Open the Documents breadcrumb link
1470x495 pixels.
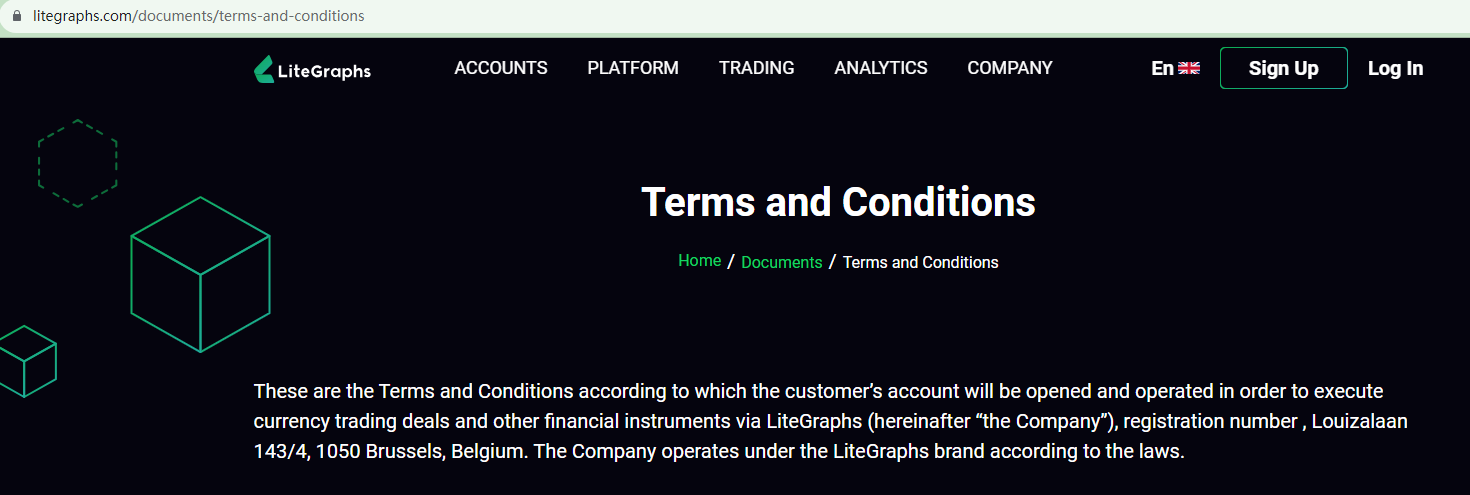782,262
